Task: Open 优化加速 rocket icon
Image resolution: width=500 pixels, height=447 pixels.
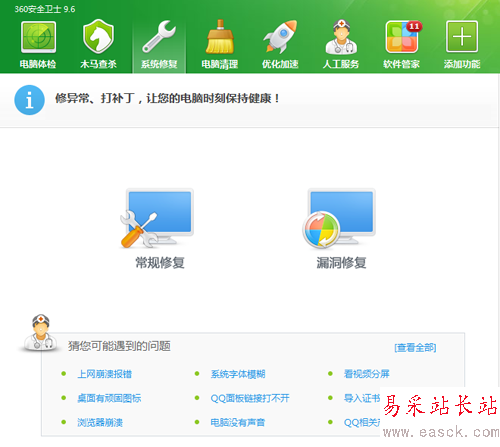Action: tap(280, 36)
